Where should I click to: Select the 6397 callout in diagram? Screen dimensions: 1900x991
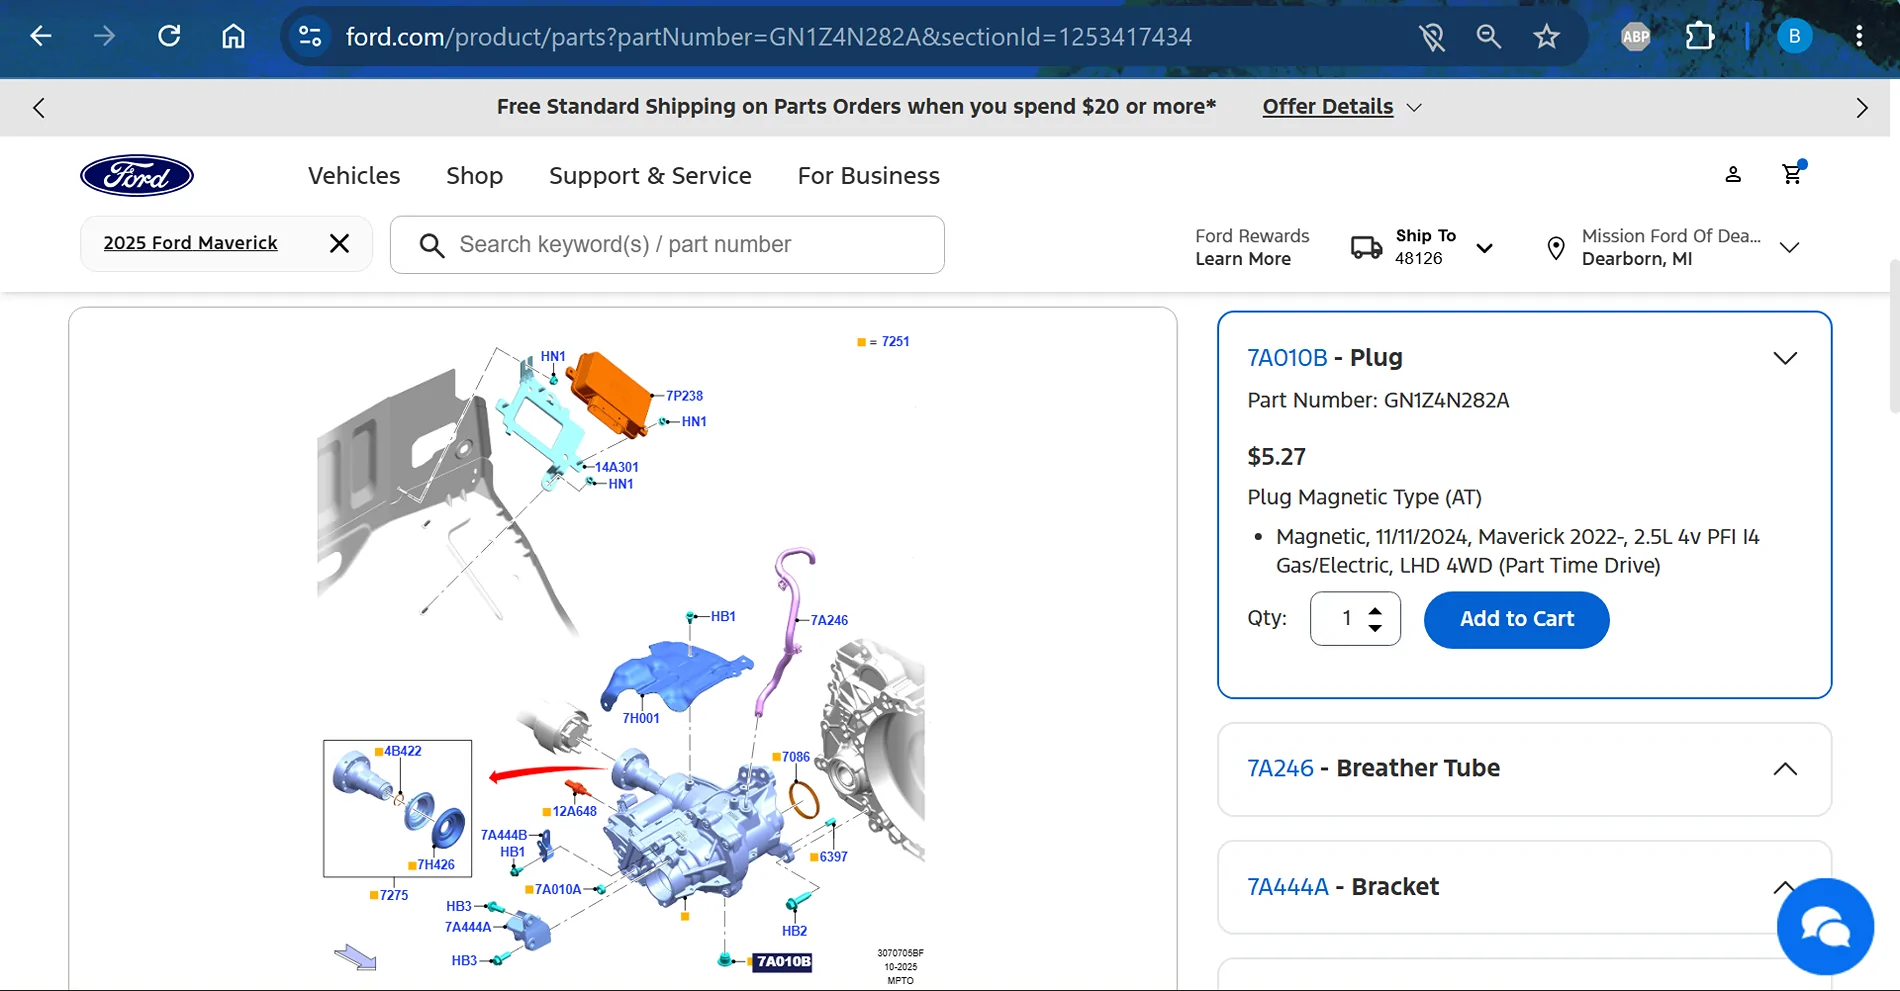834,857
